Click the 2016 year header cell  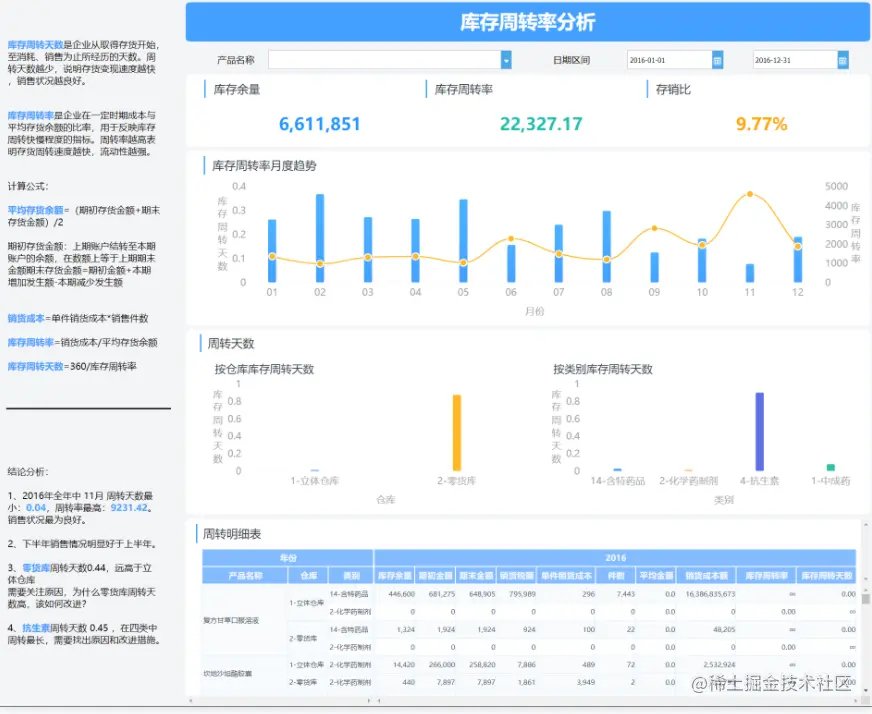point(615,558)
